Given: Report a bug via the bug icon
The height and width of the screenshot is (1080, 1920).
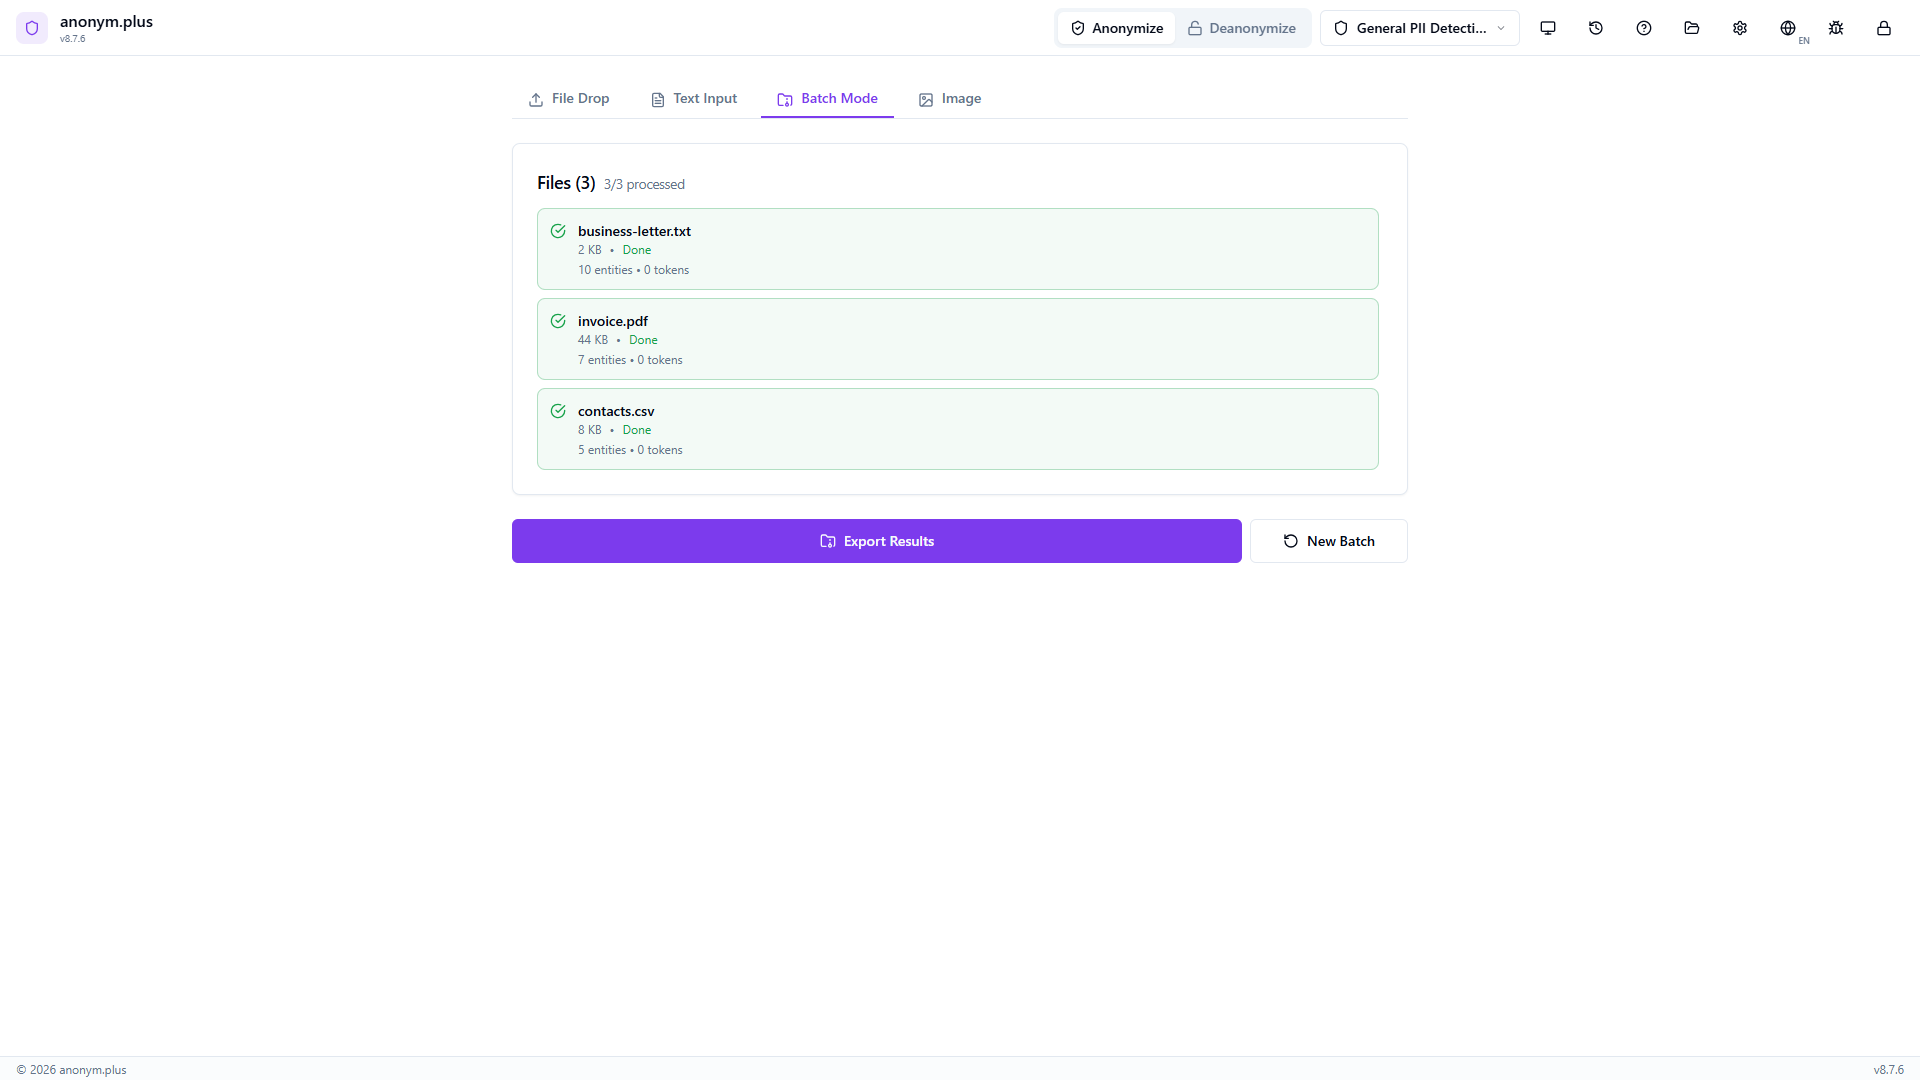Looking at the screenshot, I should pos(1835,28).
